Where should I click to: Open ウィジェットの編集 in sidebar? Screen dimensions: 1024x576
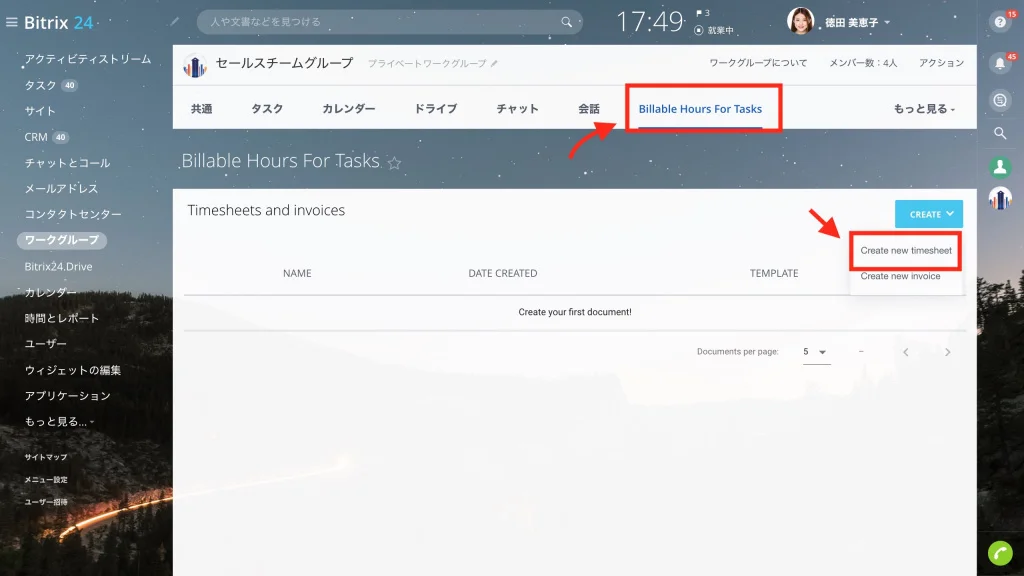[x=72, y=370]
